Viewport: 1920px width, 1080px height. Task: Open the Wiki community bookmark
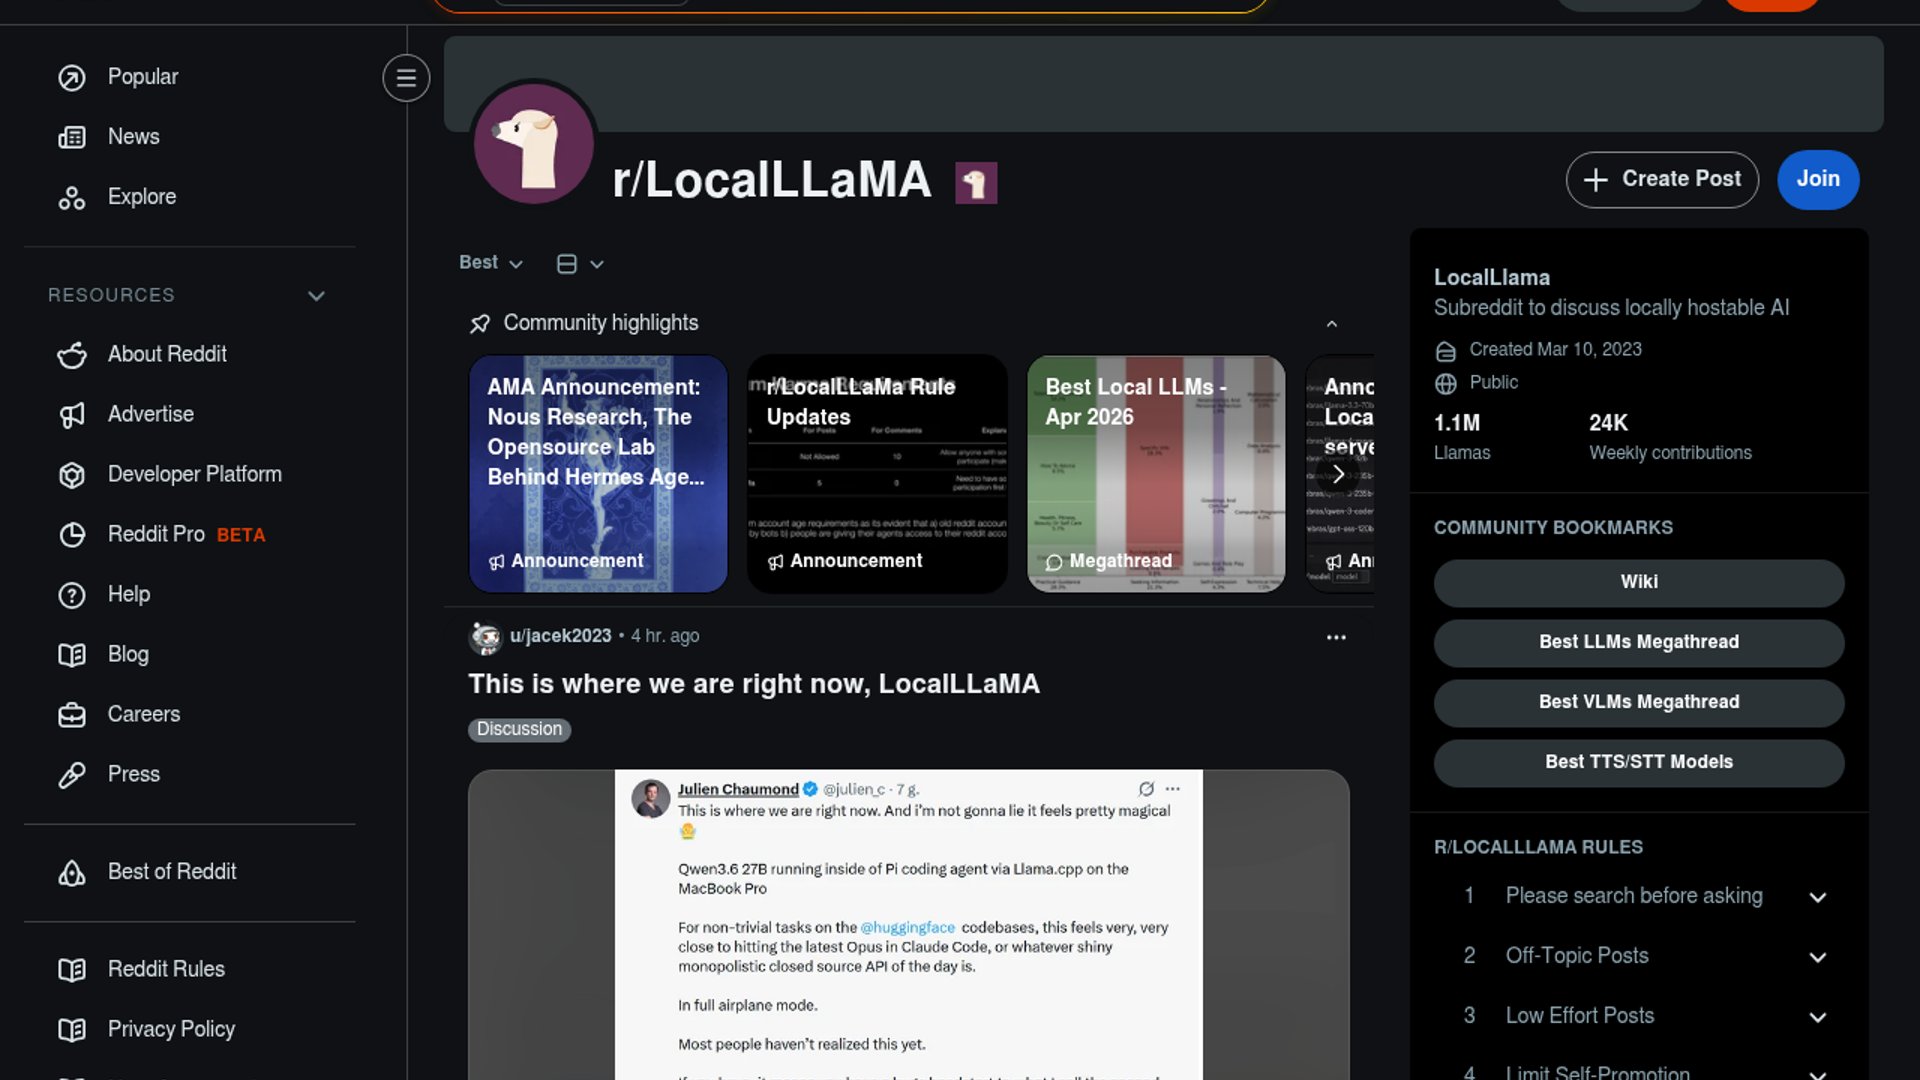tap(1639, 583)
